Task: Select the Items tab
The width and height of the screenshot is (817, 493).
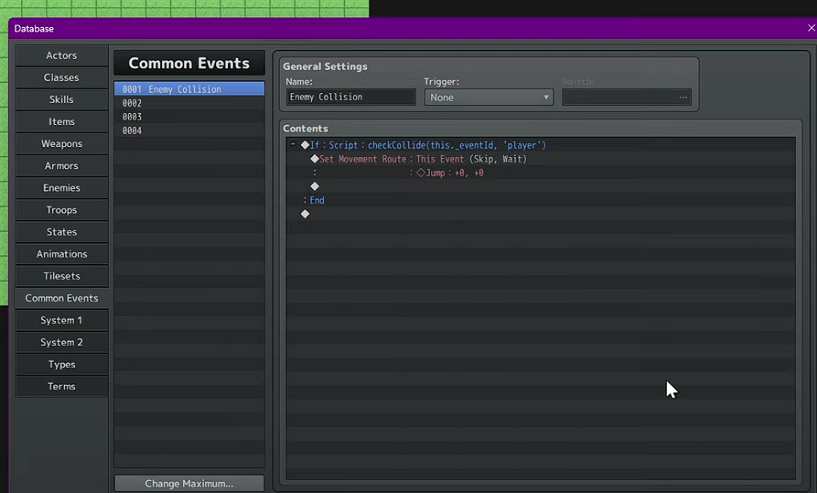Action: [x=61, y=121]
